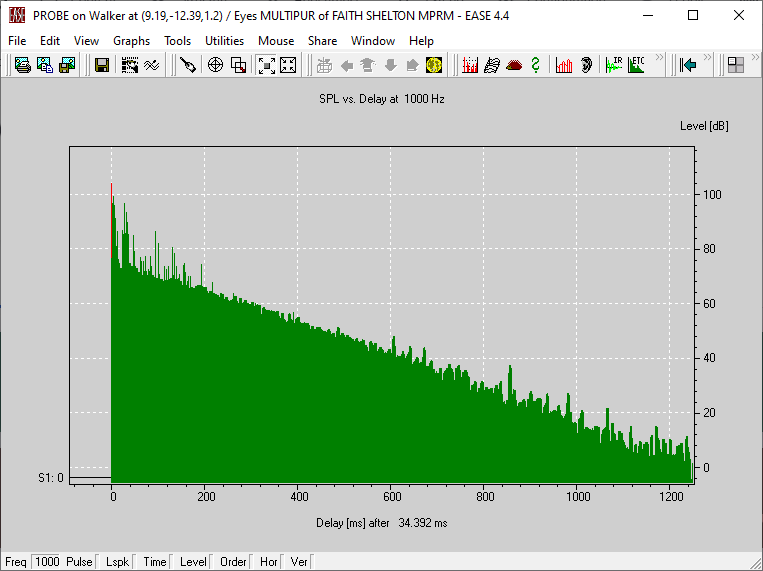Open the Share menu
The image size is (763, 571).
(x=322, y=41)
